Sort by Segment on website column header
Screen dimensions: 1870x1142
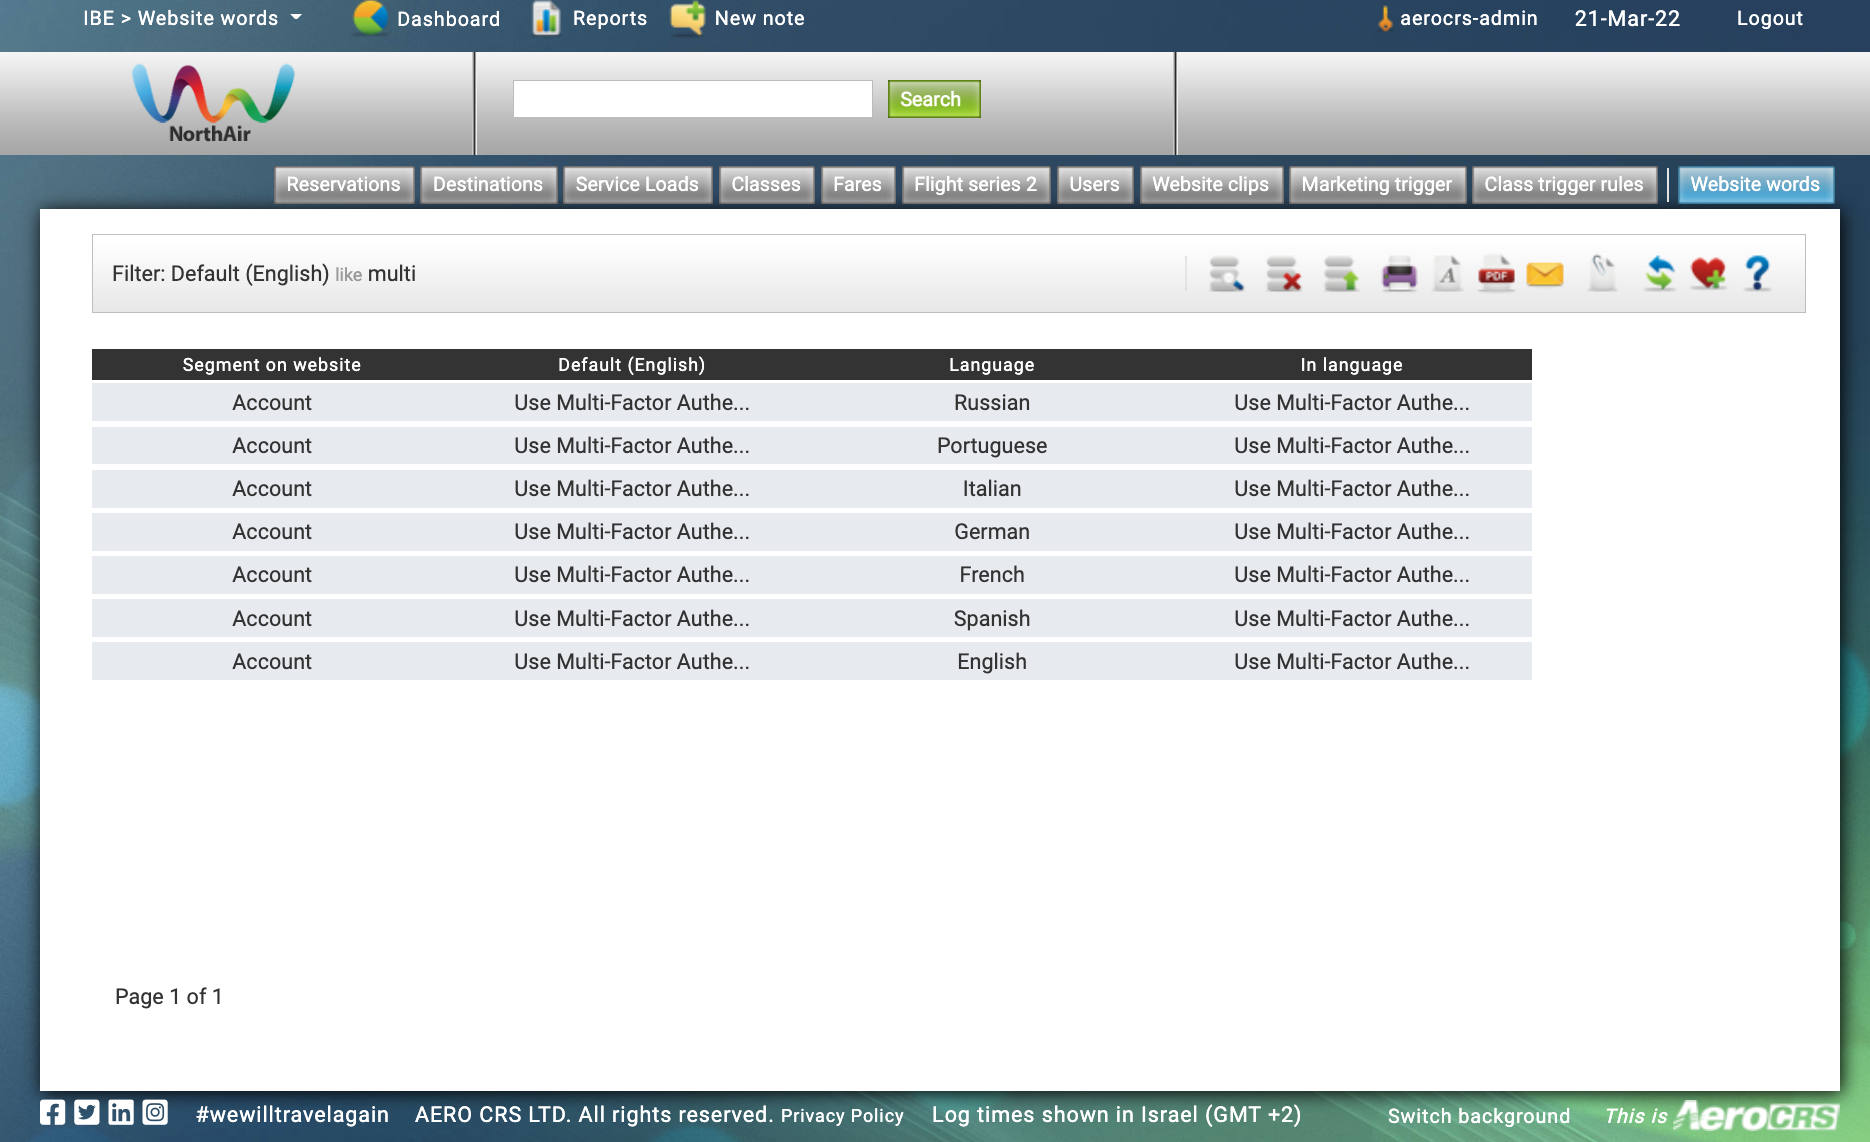coord(272,365)
